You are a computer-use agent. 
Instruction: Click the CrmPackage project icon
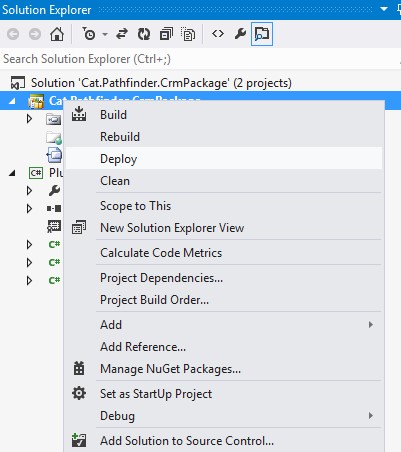(36, 101)
